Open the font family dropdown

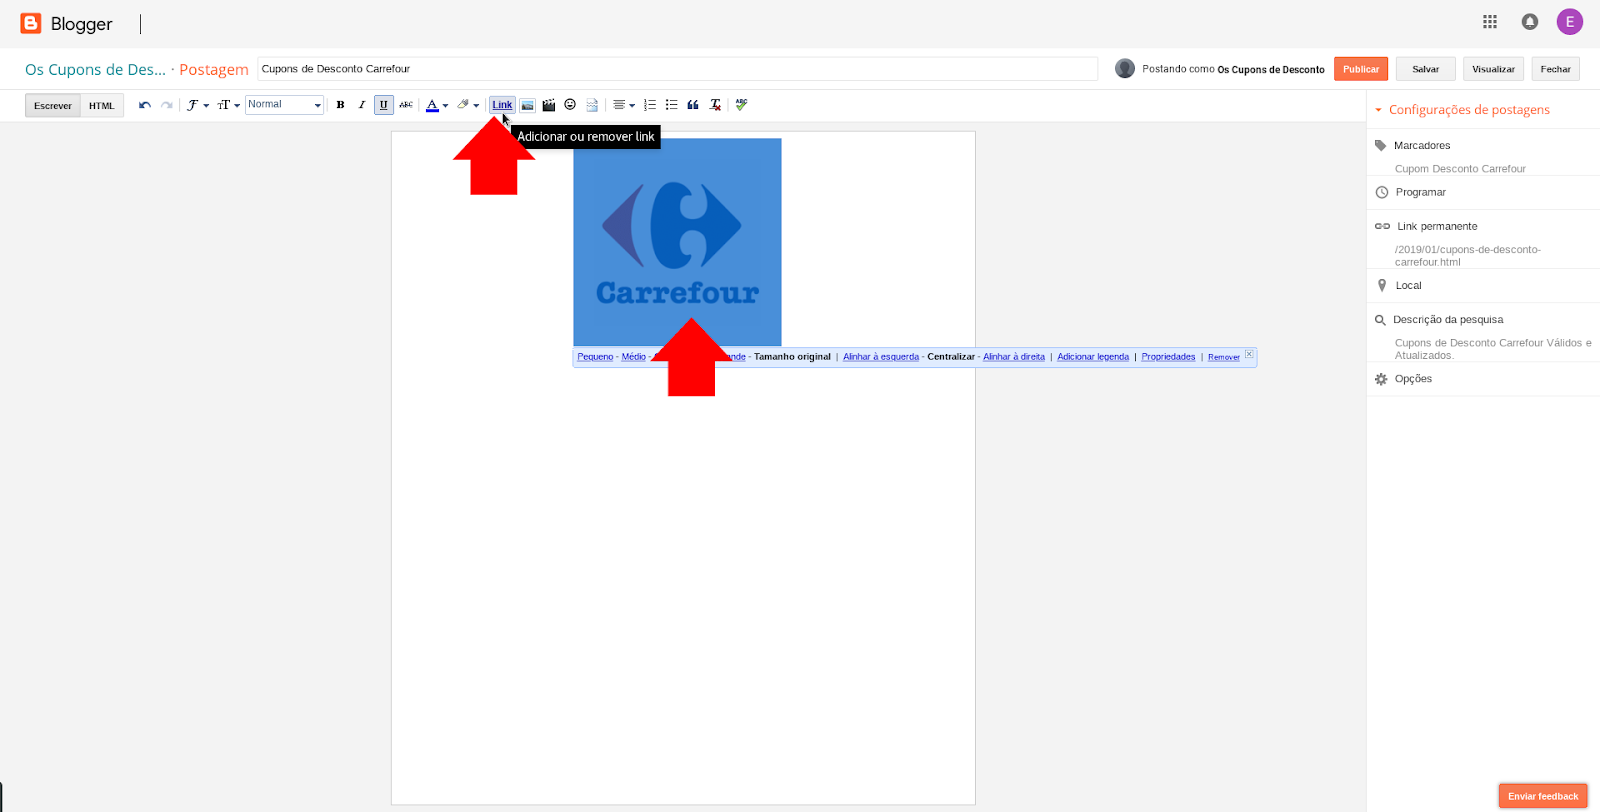(198, 105)
